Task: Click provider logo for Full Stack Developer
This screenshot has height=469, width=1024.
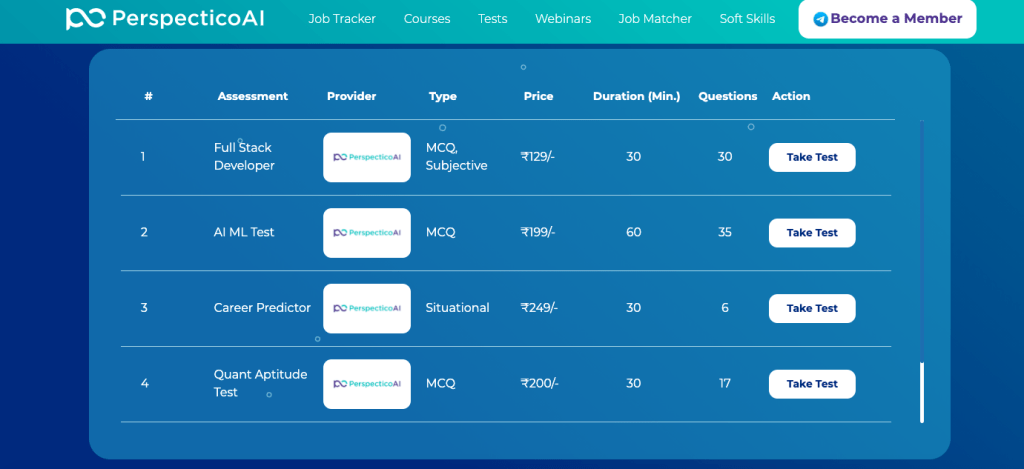Action: coord(367,157)
